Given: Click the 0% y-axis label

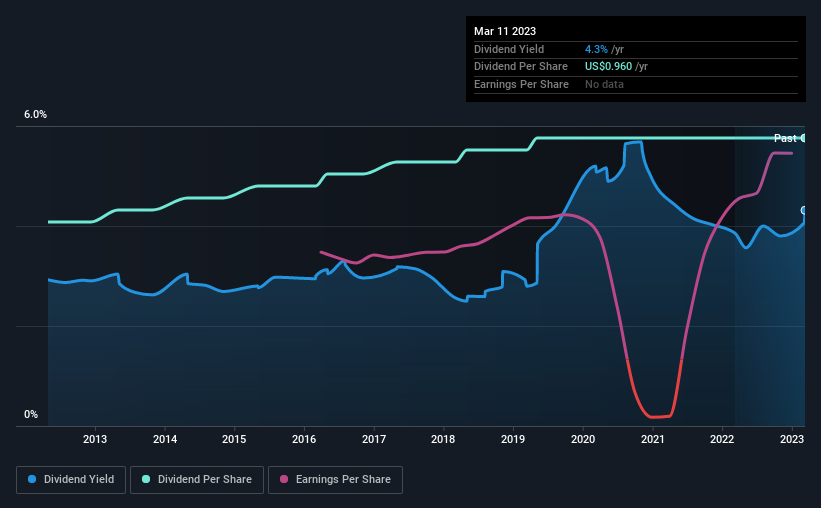Looking at the screenshot, I should click(31, 414).
